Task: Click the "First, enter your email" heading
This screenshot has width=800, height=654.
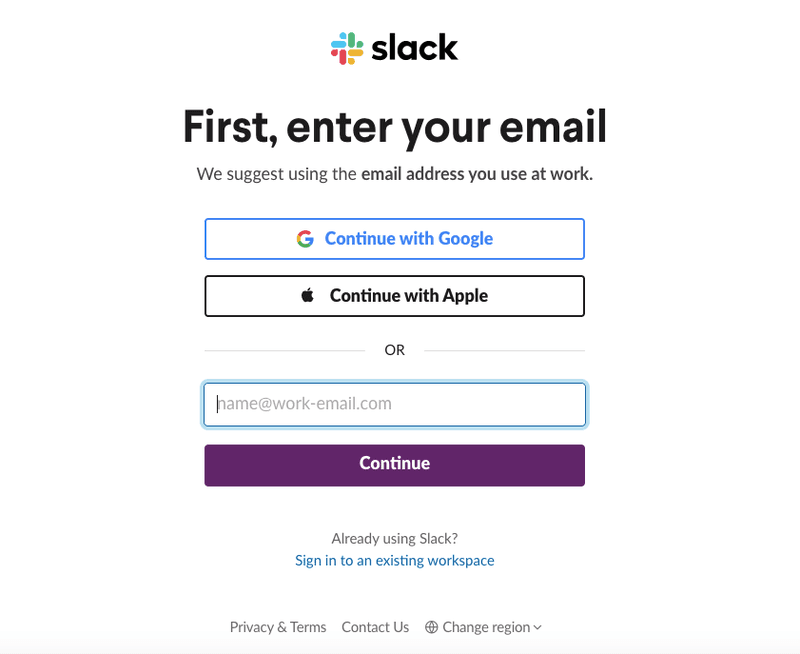Action: 395,128
